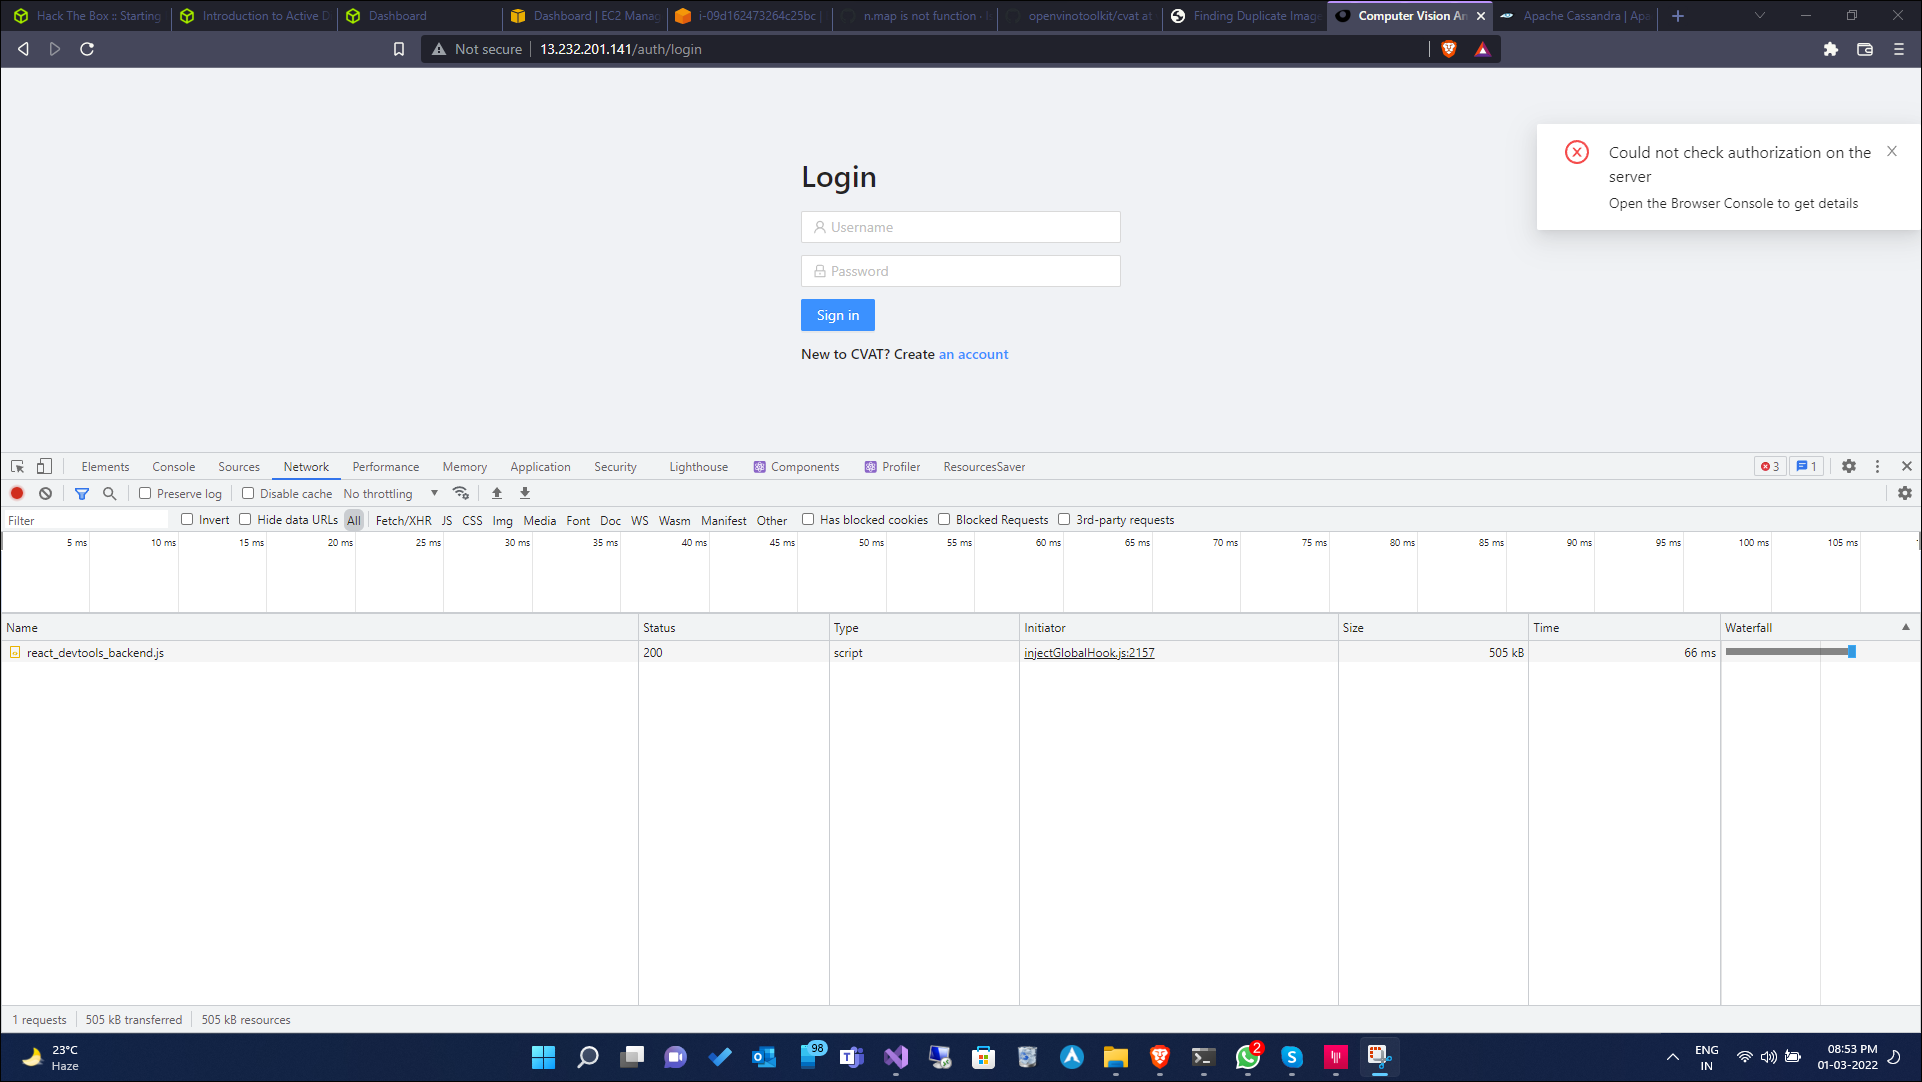Click into the Username field
The image size is (1922, 1082).
[960, 227]
